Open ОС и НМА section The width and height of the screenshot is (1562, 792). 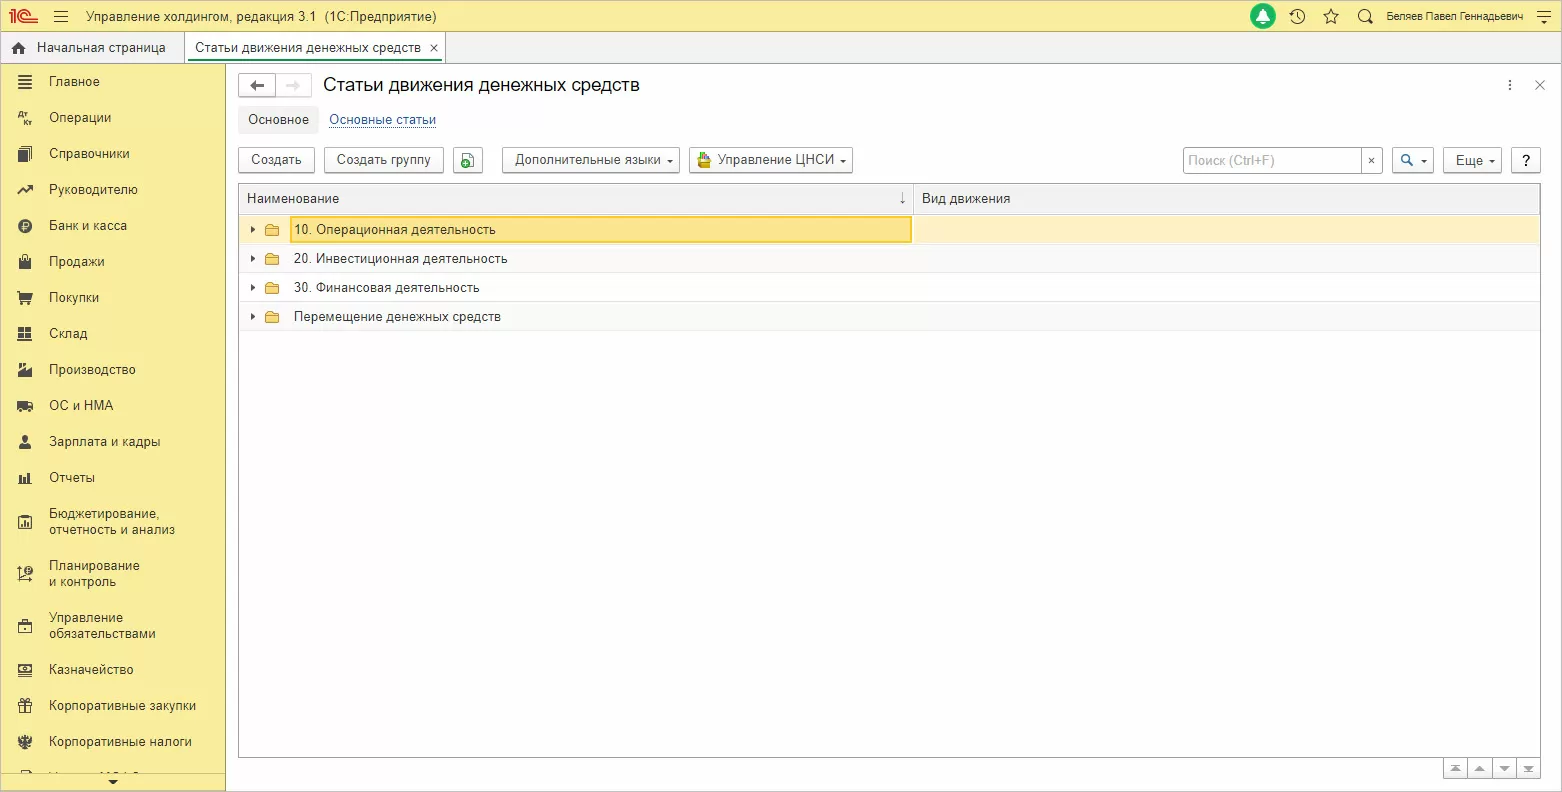coord(81,406)
